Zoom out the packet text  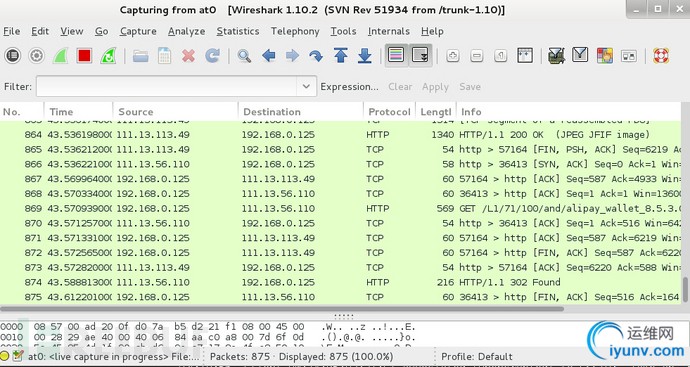477,56
